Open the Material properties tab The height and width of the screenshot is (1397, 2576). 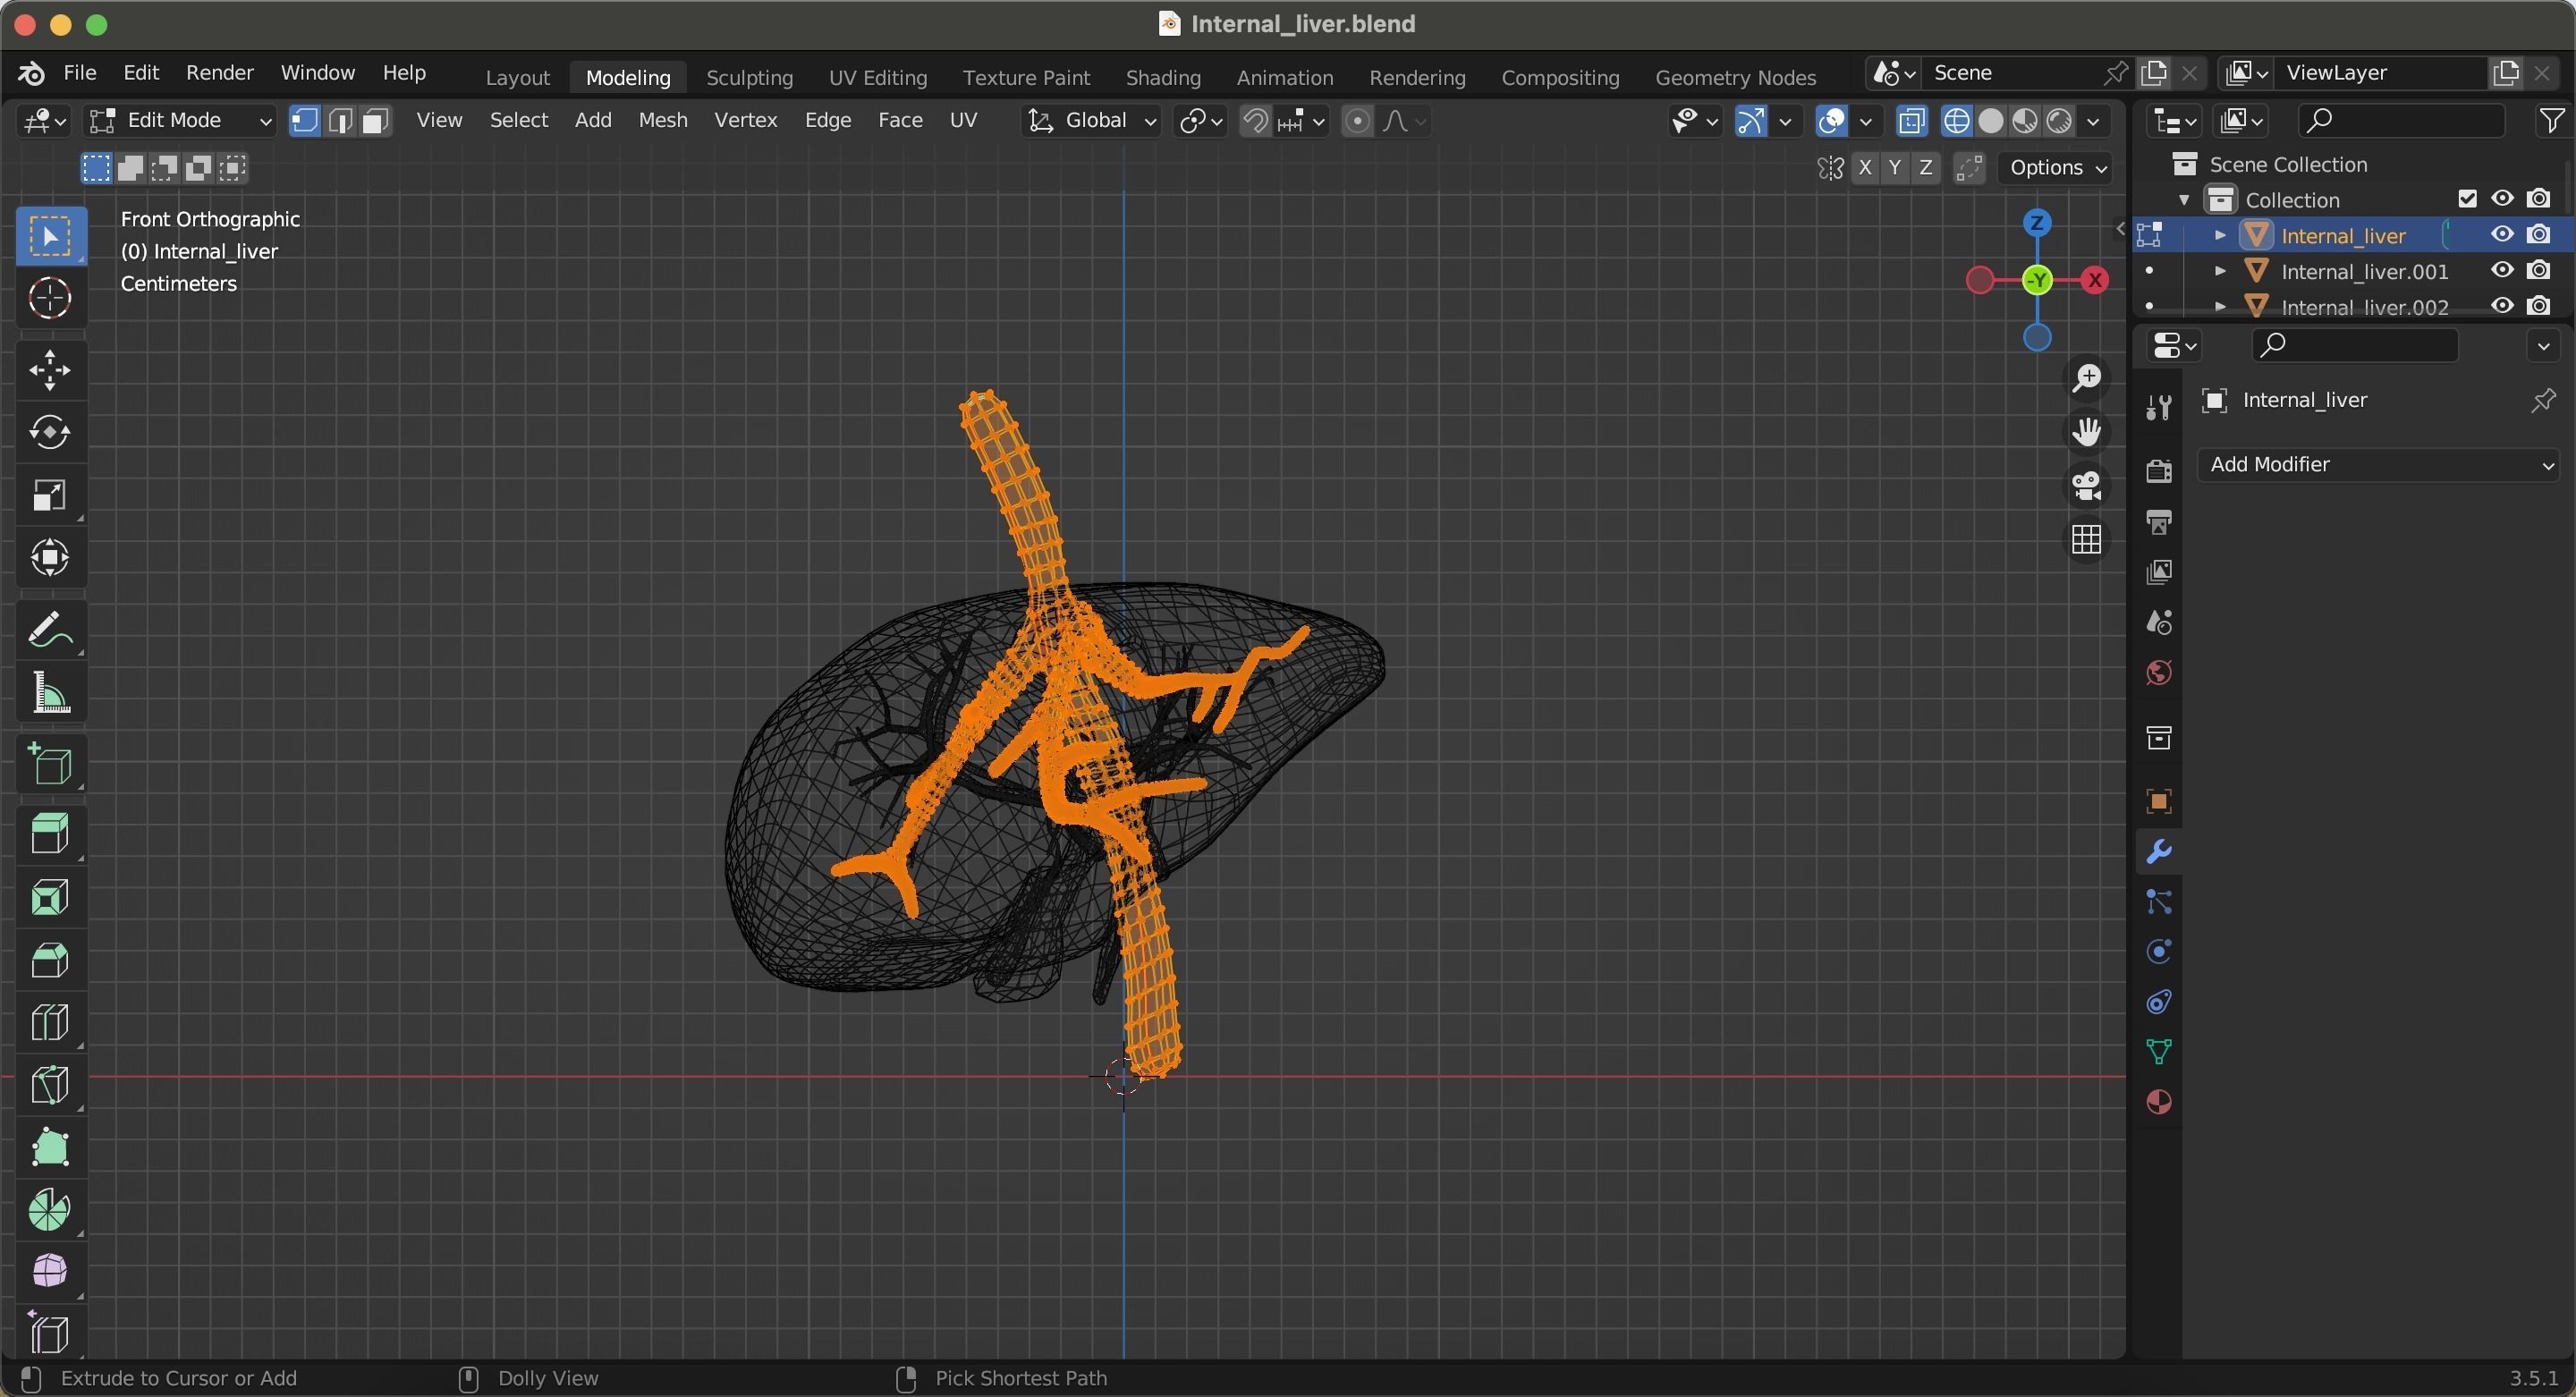(x=2159, y=1102)
